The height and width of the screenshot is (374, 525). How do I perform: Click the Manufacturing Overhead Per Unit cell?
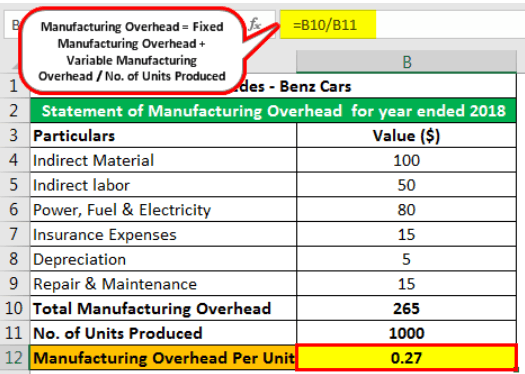(163, 358)
